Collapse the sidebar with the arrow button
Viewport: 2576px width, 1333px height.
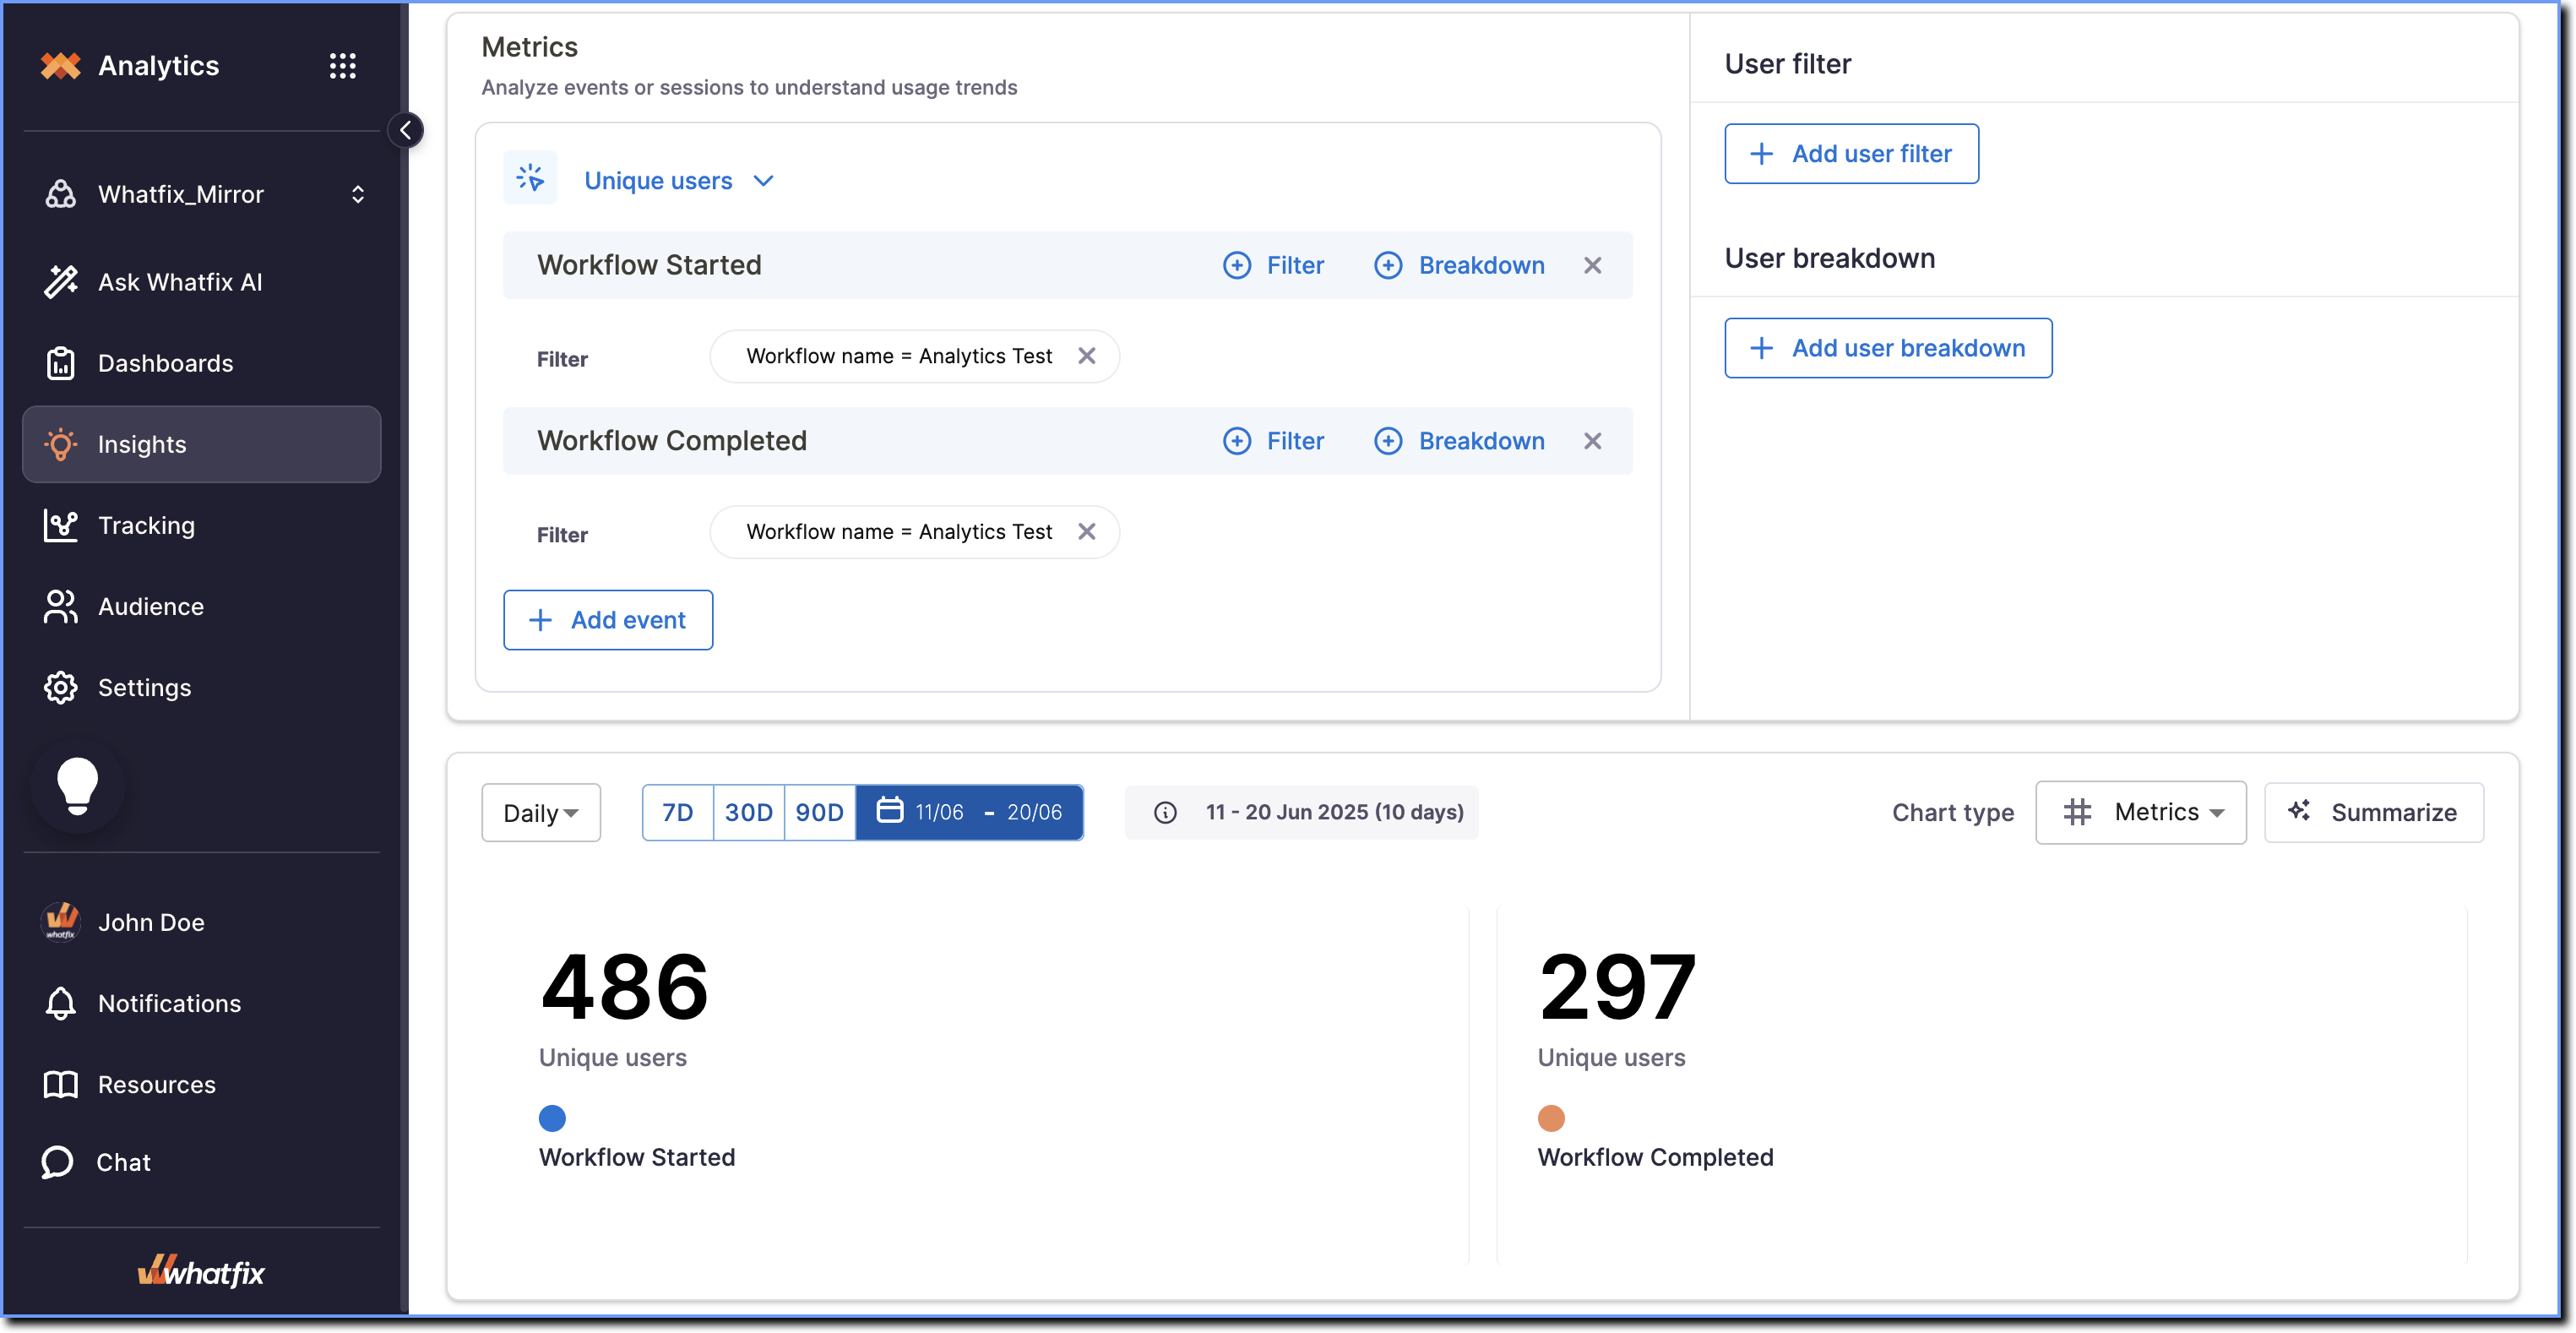[405, 130]
